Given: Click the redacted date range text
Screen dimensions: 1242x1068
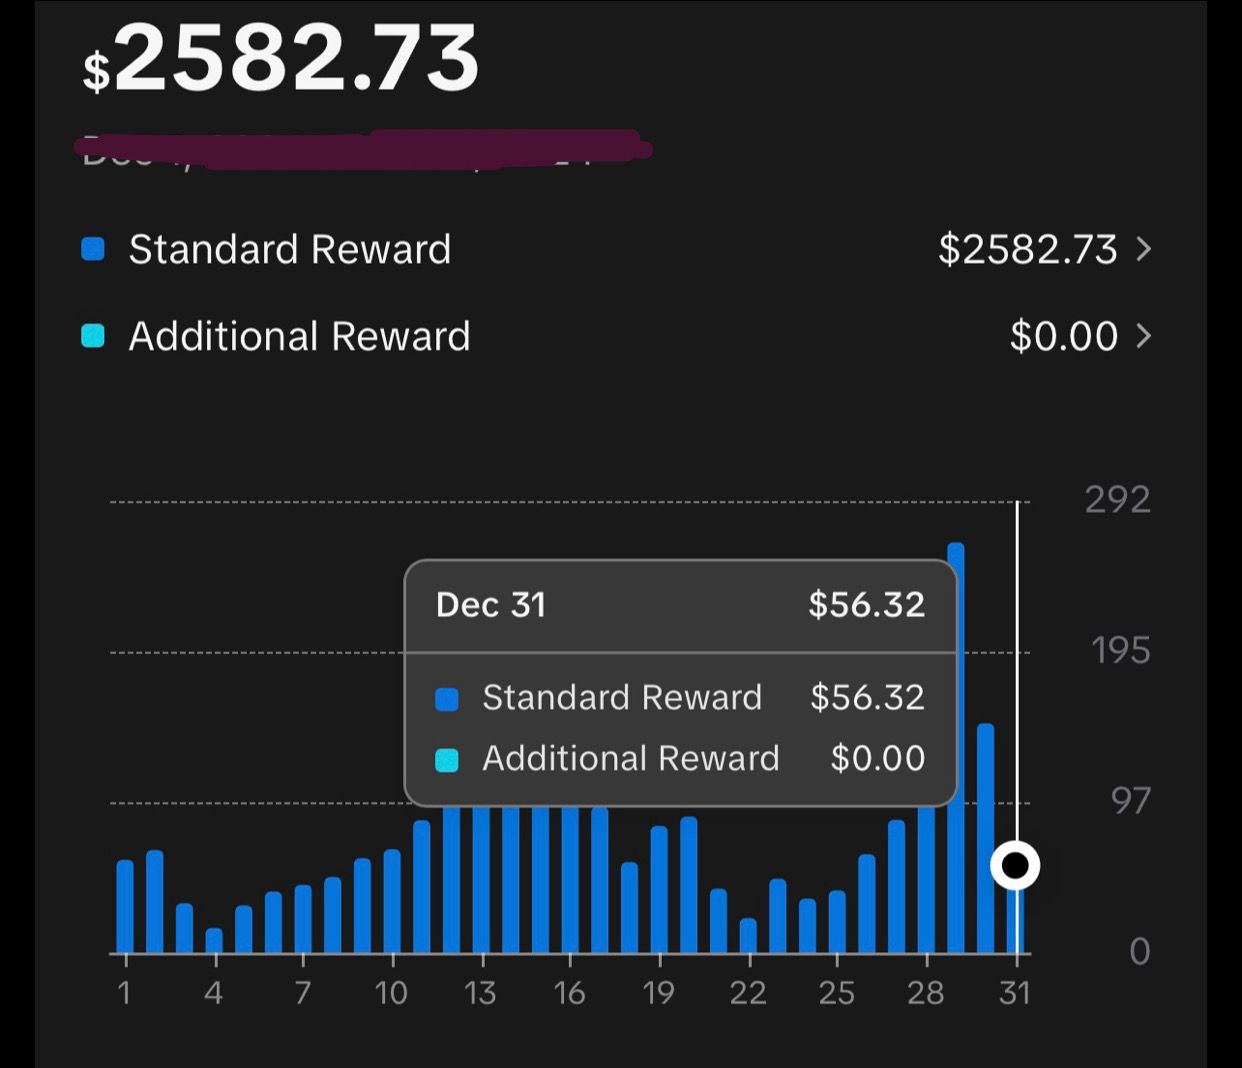Looking at the screenshot, I should pos(360,150).
